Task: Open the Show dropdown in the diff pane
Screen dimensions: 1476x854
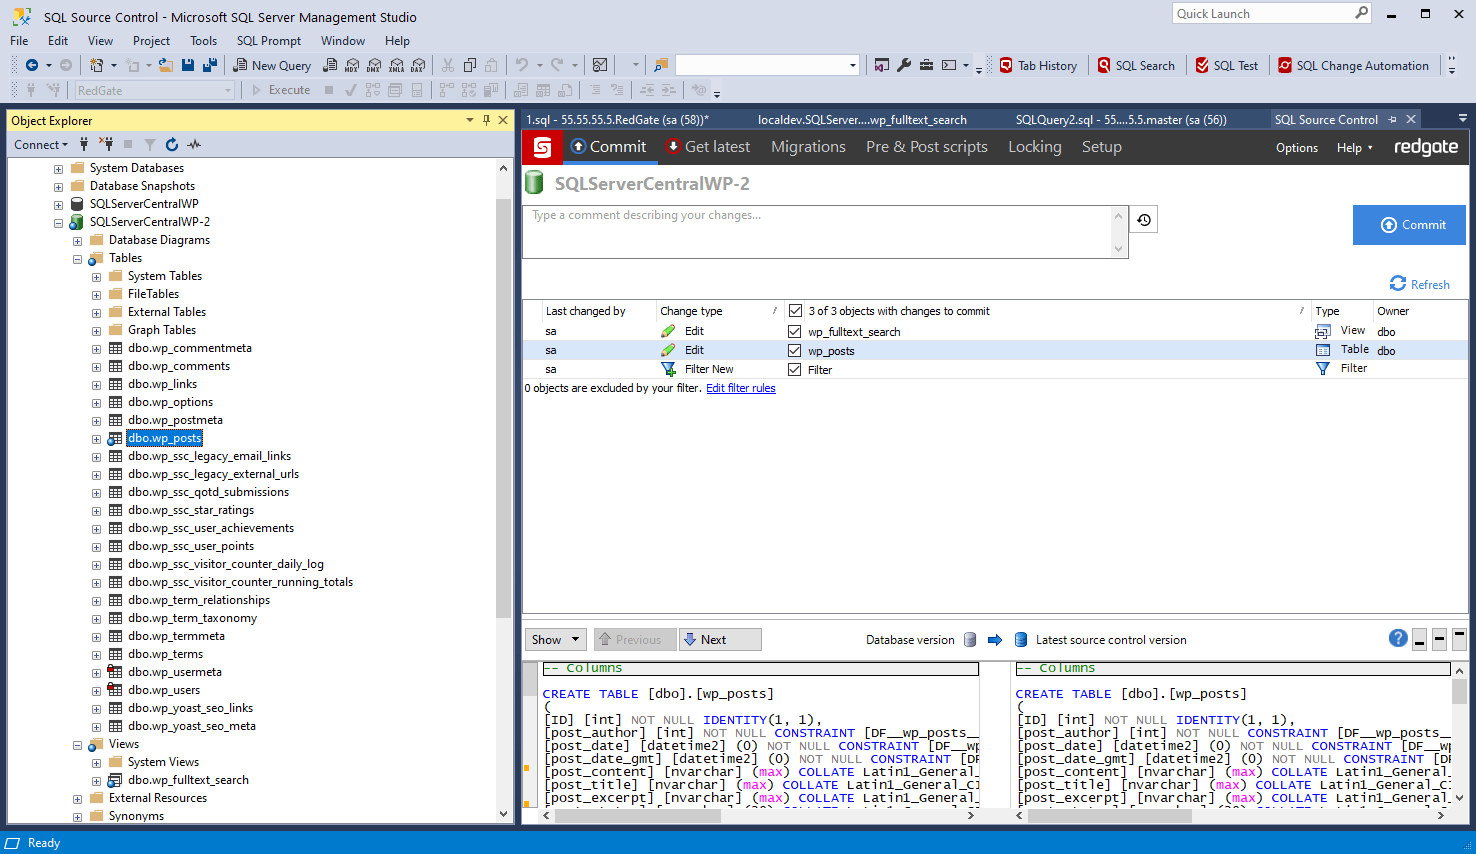Action: tap(555, 640)
